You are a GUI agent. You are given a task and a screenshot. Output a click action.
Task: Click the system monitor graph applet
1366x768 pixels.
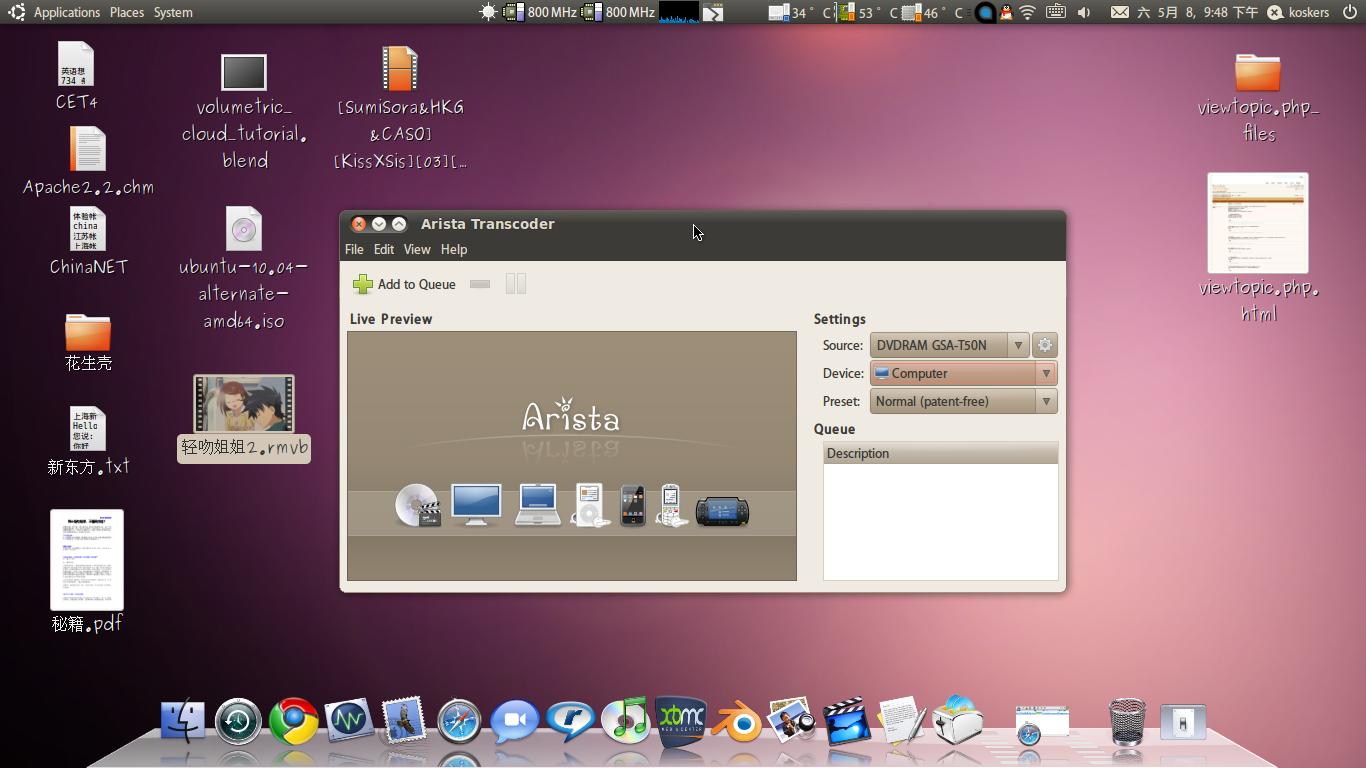(x=679, y=12)
